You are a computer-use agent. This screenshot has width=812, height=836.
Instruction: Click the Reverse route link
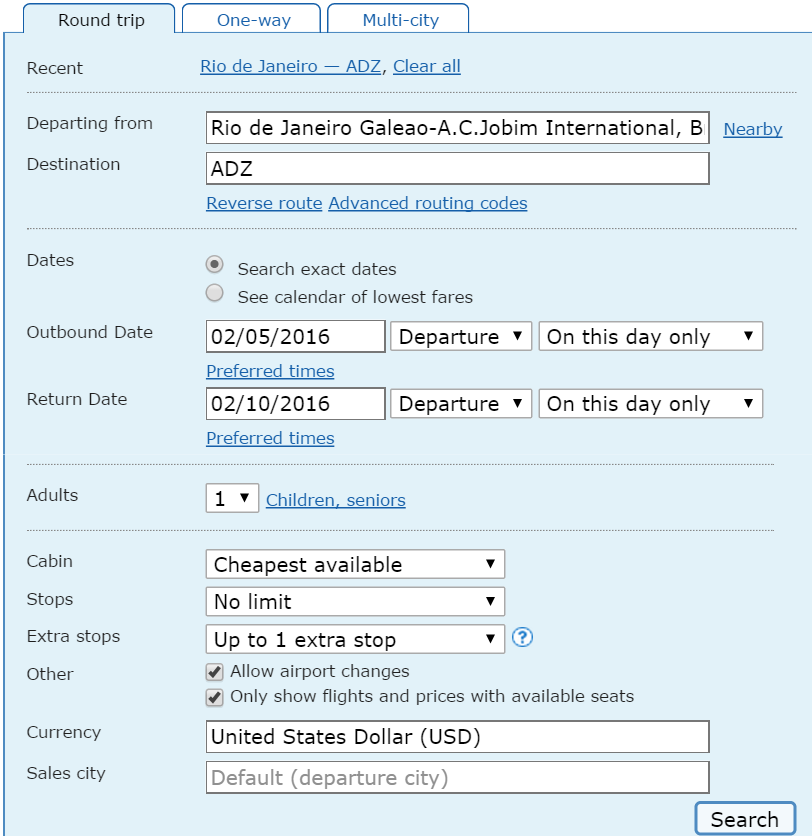click(x=264, y=203)
